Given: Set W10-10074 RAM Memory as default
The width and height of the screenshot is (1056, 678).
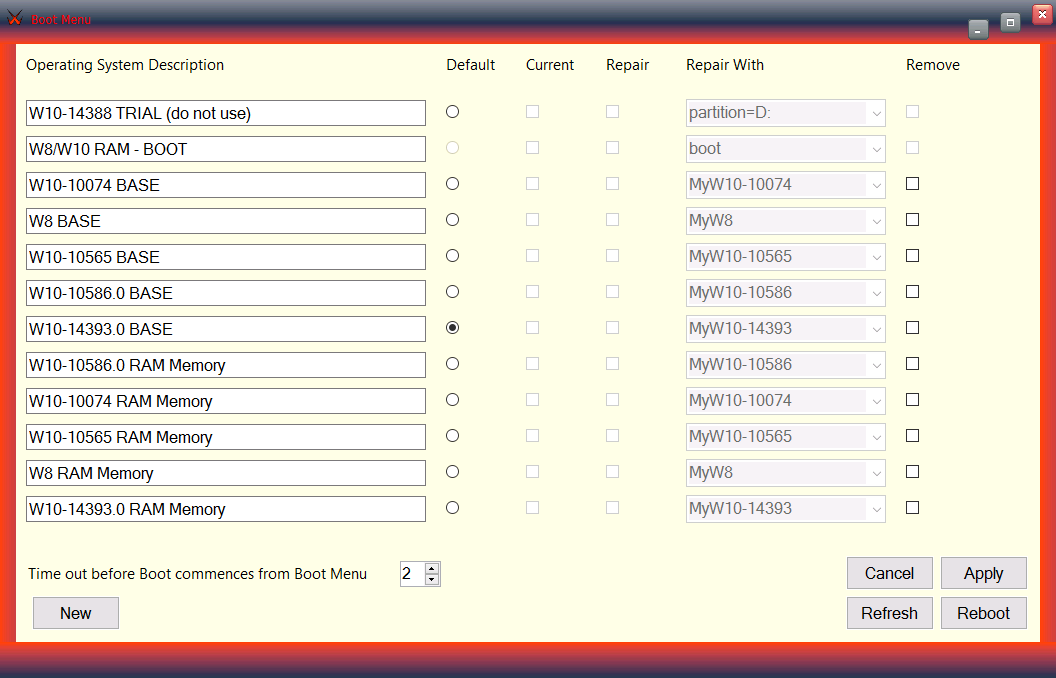Looking at the screenshot, I should click(x=453, y=400).
